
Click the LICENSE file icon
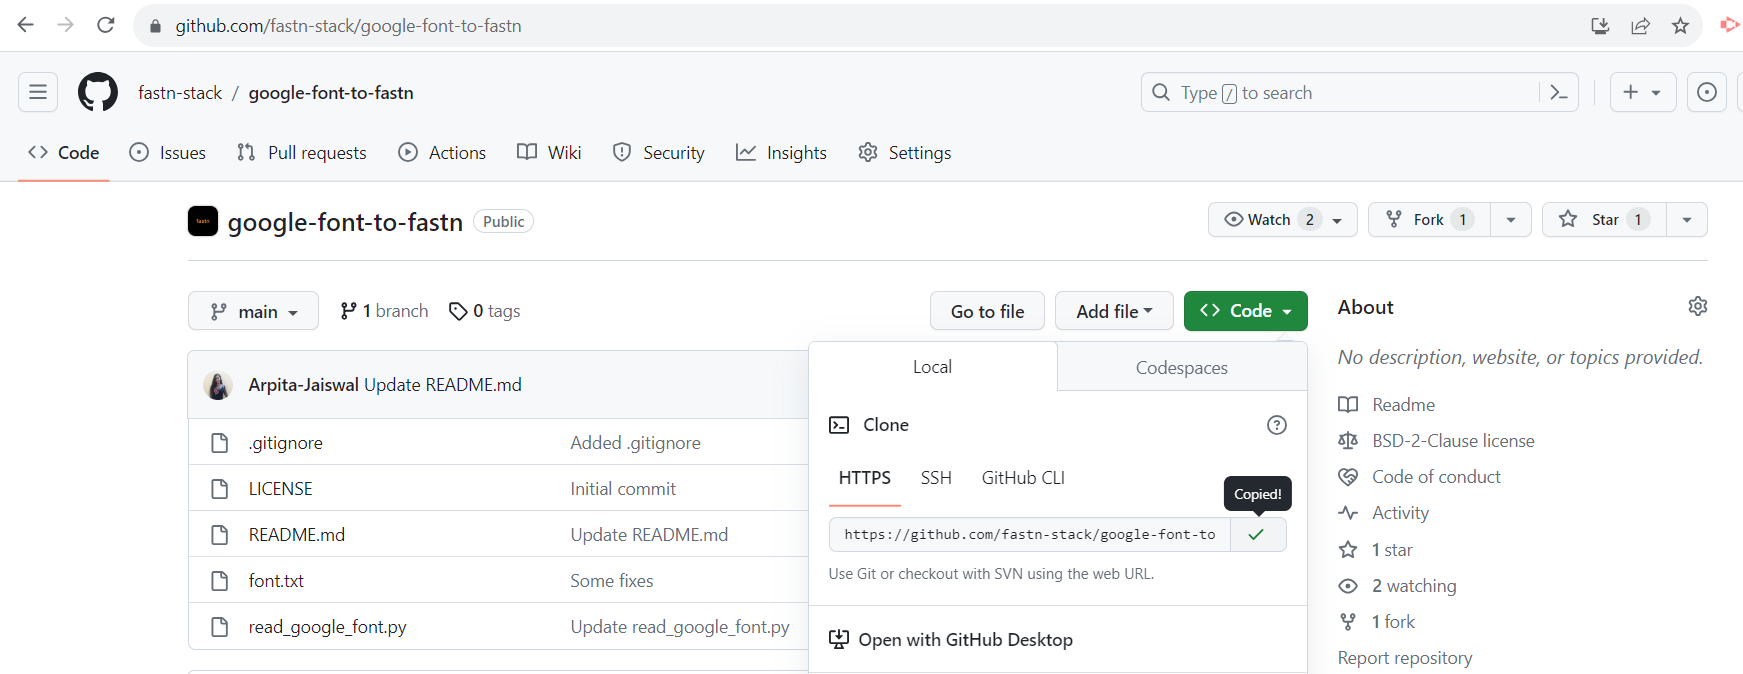point(220,489)
